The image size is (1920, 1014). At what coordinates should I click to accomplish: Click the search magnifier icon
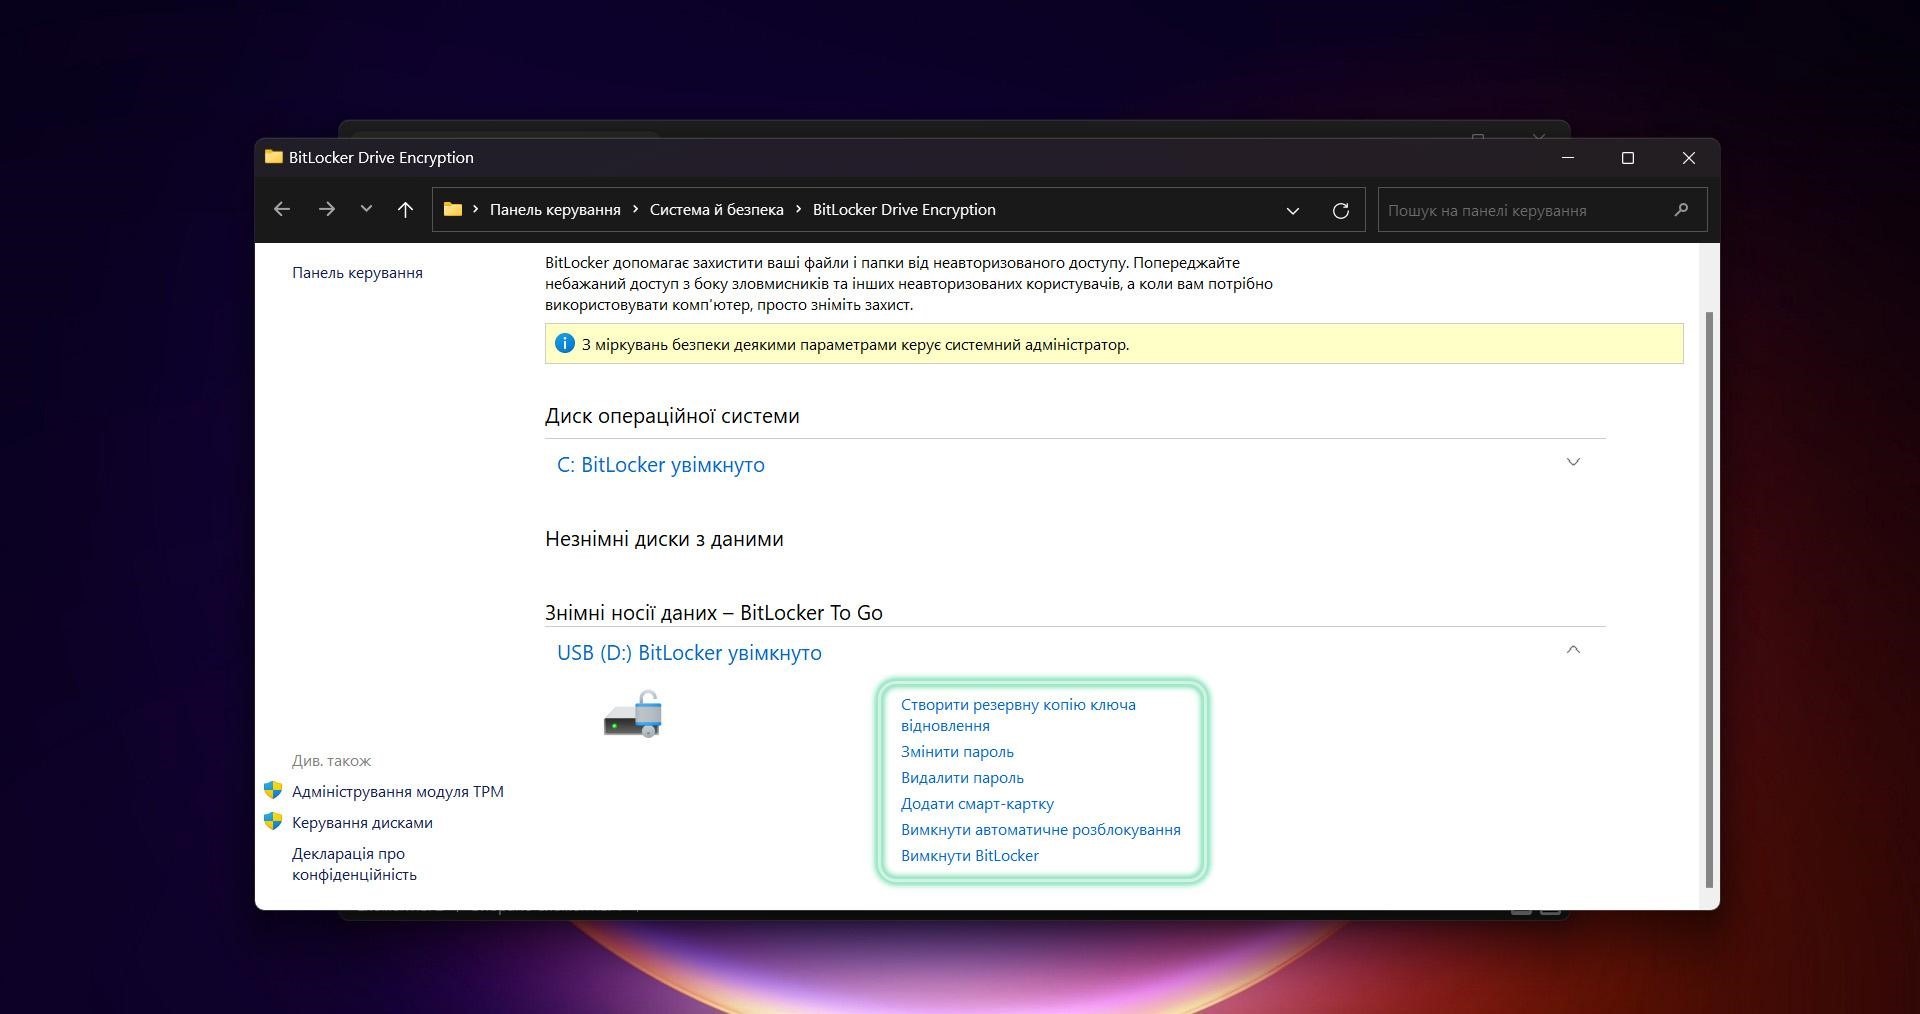tap(1681, 210)
